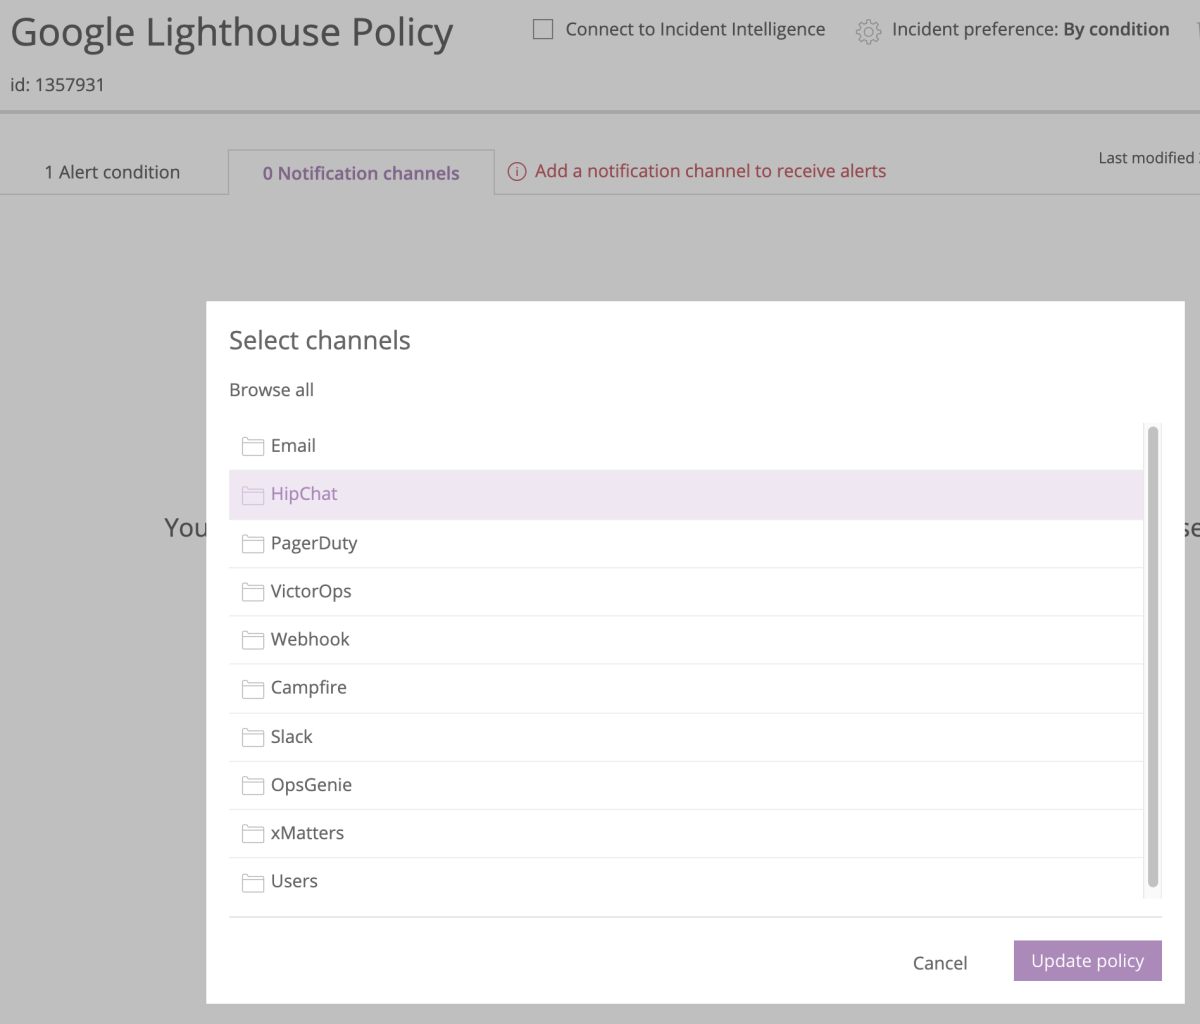The height and width of the screenshot is (1024, 1200).
Task: Click the channel list vertical scrollbar
Action: [x=1152, y=656]
